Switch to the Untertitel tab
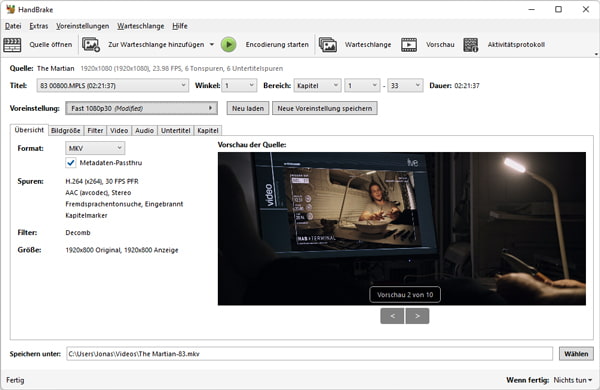 (176, 131)
